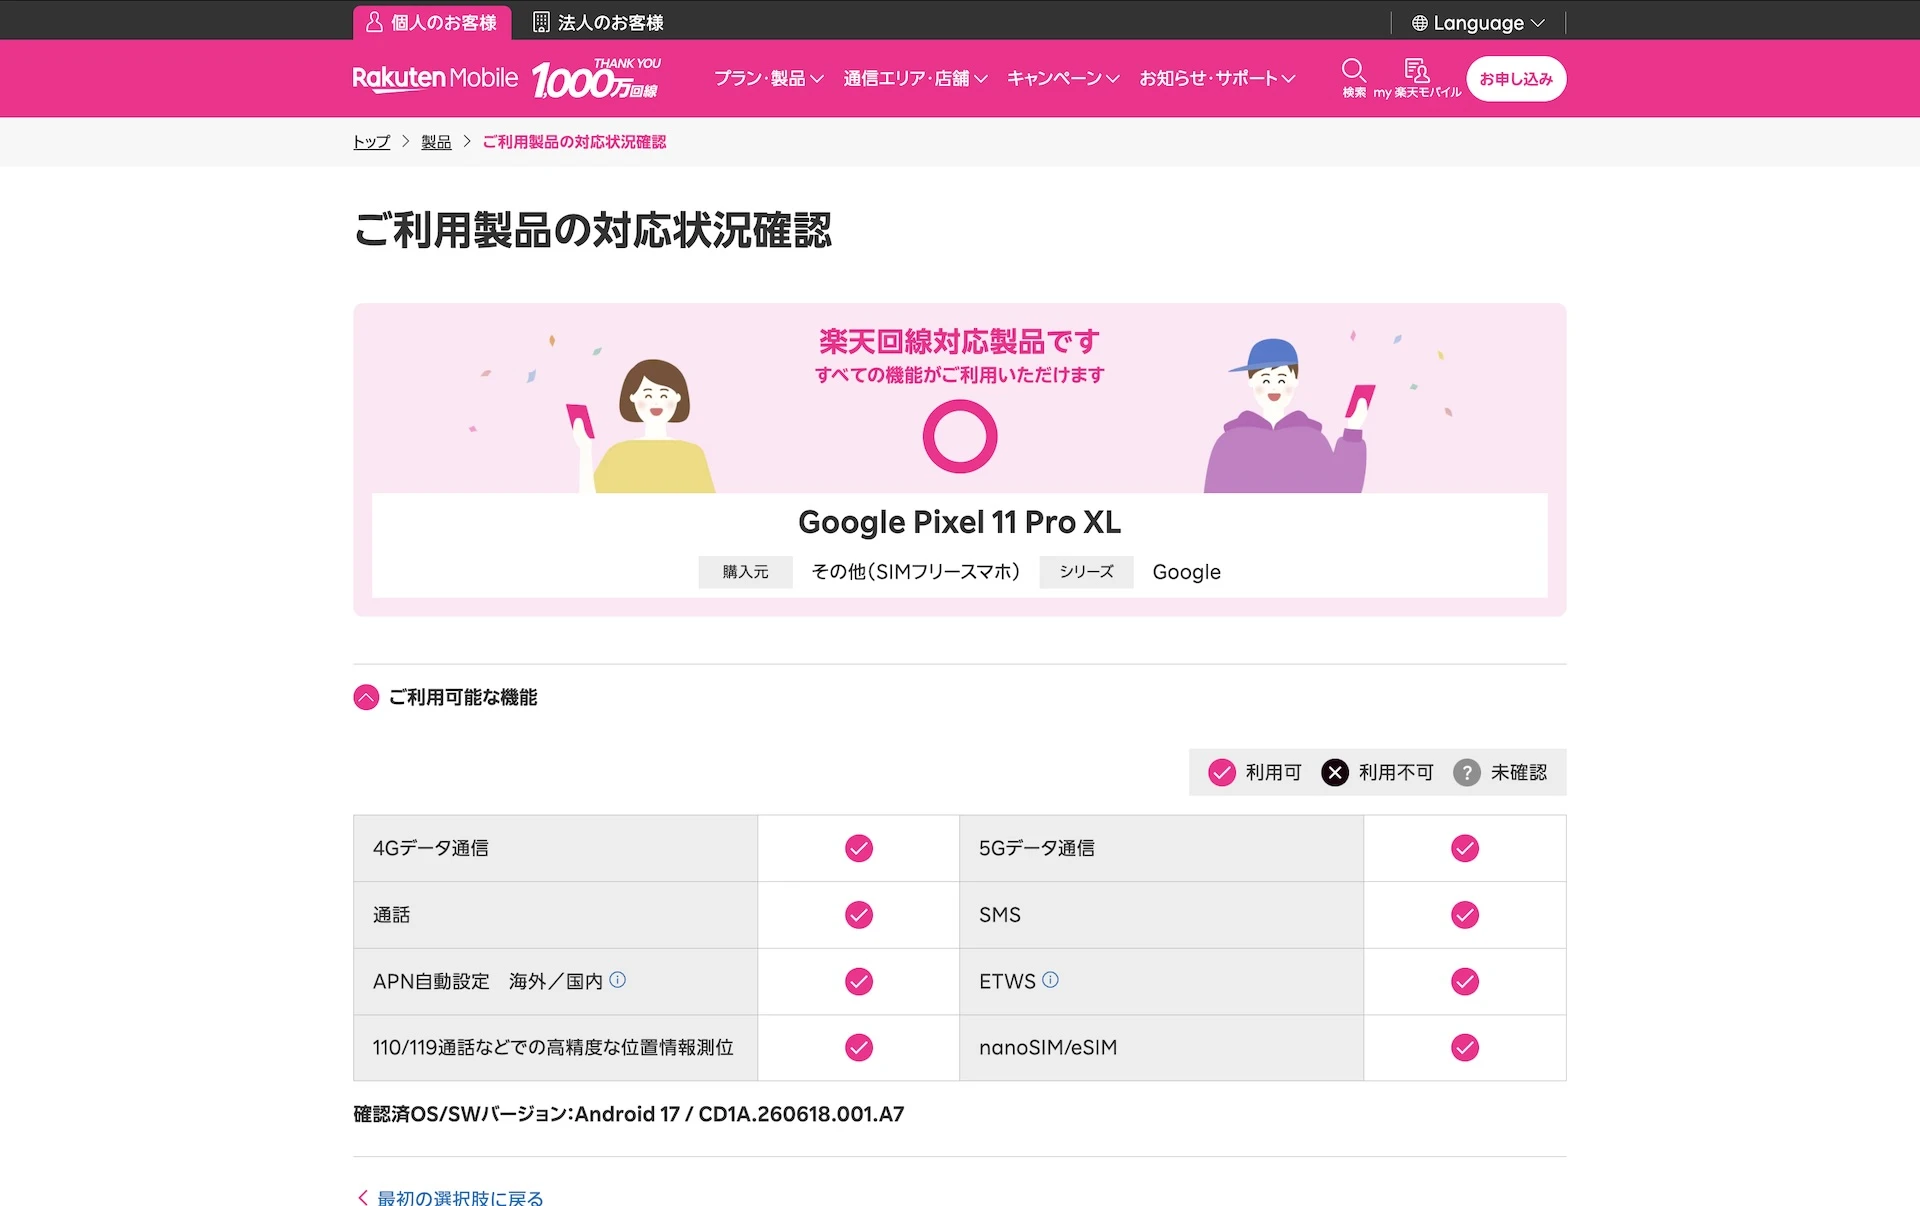Expand the キャンペーン menu

click(1063, 78)
